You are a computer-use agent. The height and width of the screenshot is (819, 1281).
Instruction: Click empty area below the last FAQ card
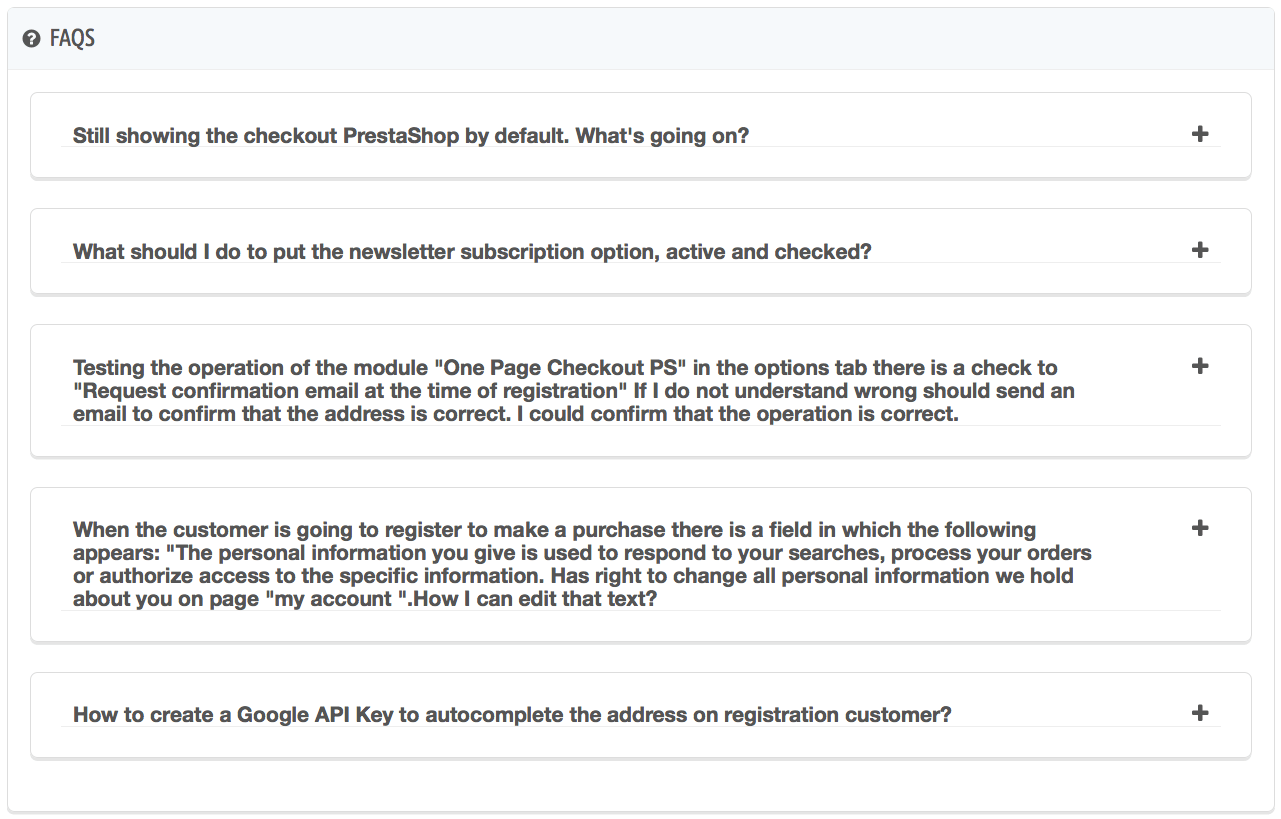click(640, 785)
